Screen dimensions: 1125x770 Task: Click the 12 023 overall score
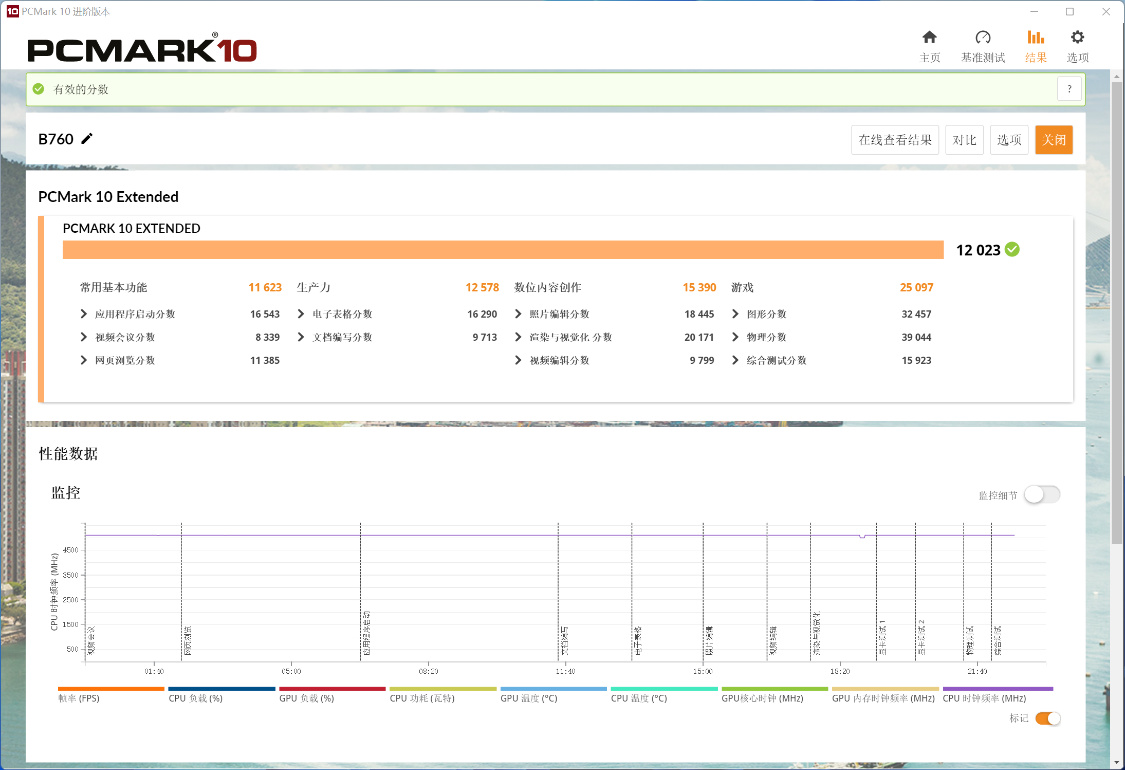(x=978, y=250)
